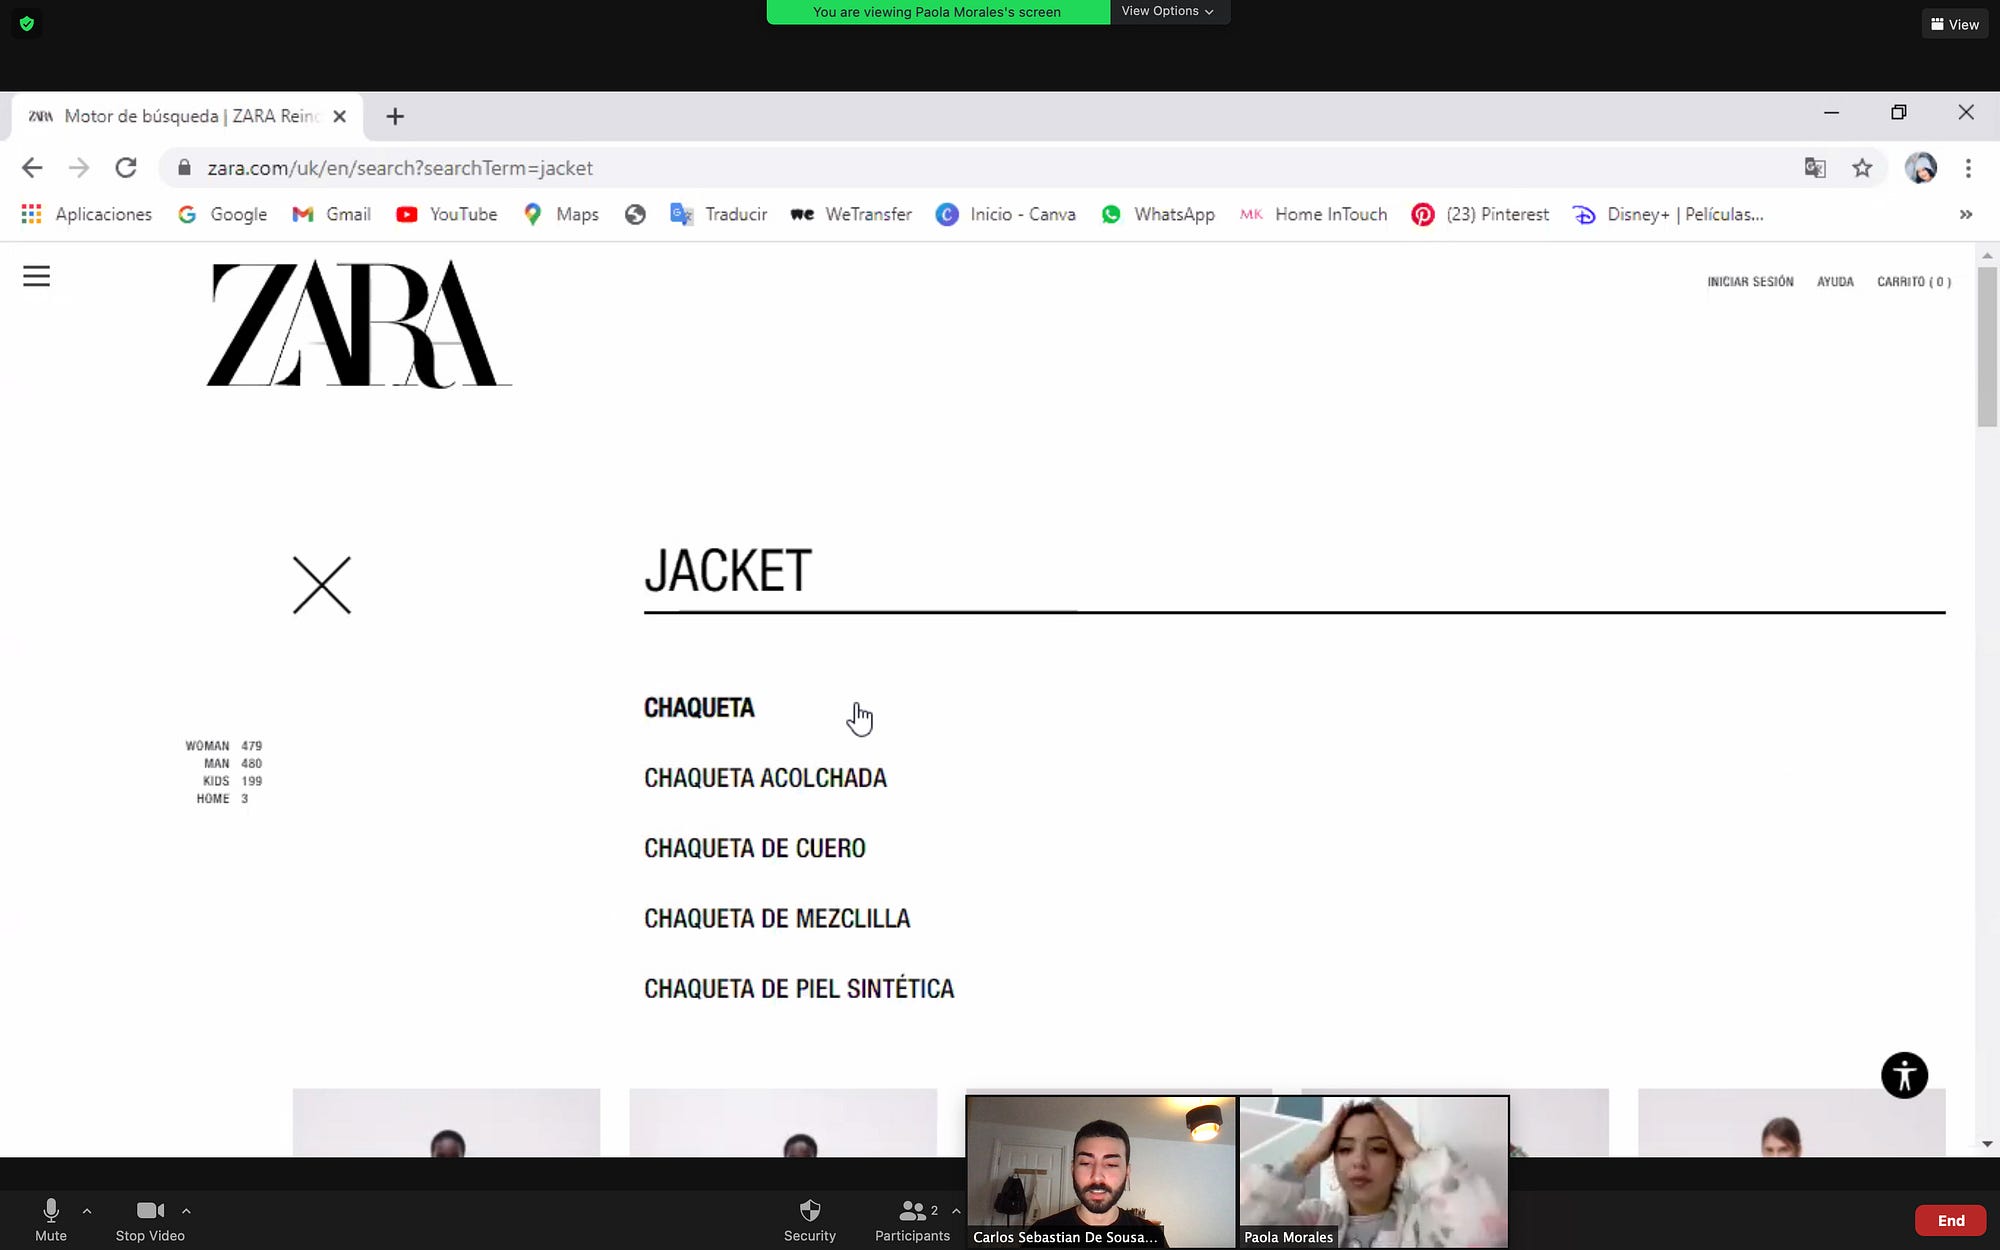The height and width of the screenshot is (1250, 2000).
Task: Expand video options caret
Action: [186, 1211]
